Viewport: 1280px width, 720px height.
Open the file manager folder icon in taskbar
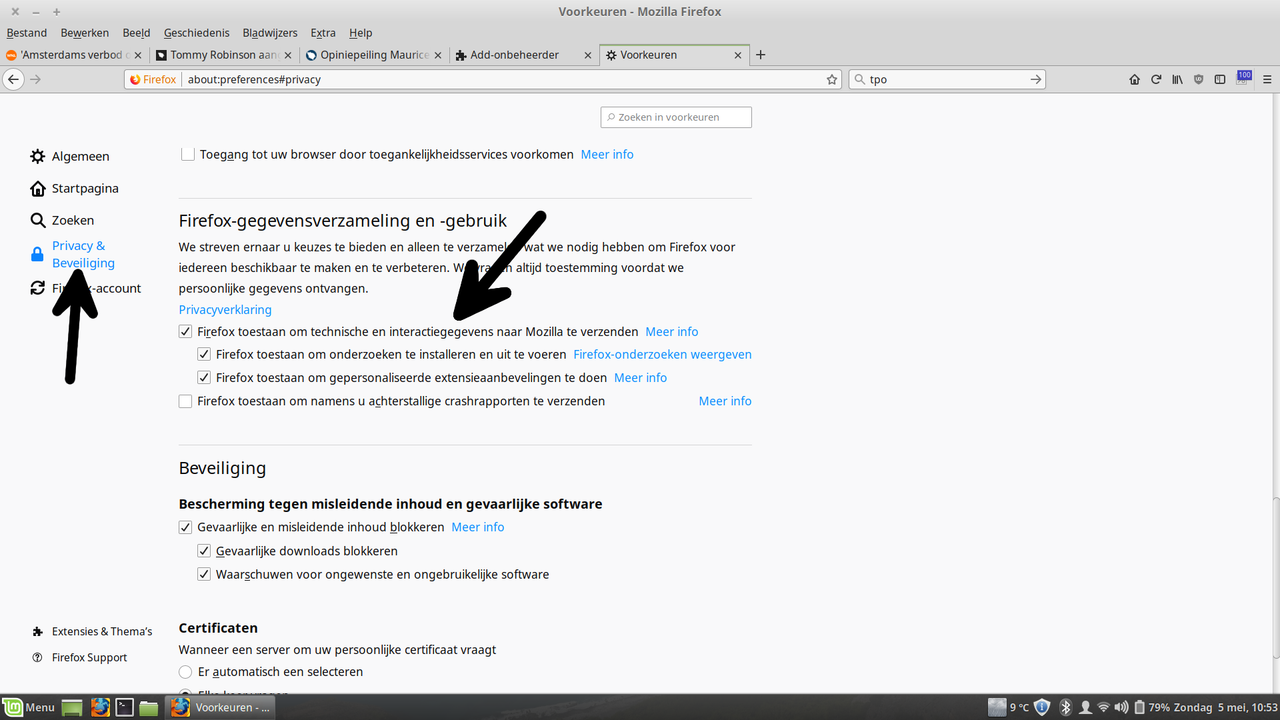(148, 707)
